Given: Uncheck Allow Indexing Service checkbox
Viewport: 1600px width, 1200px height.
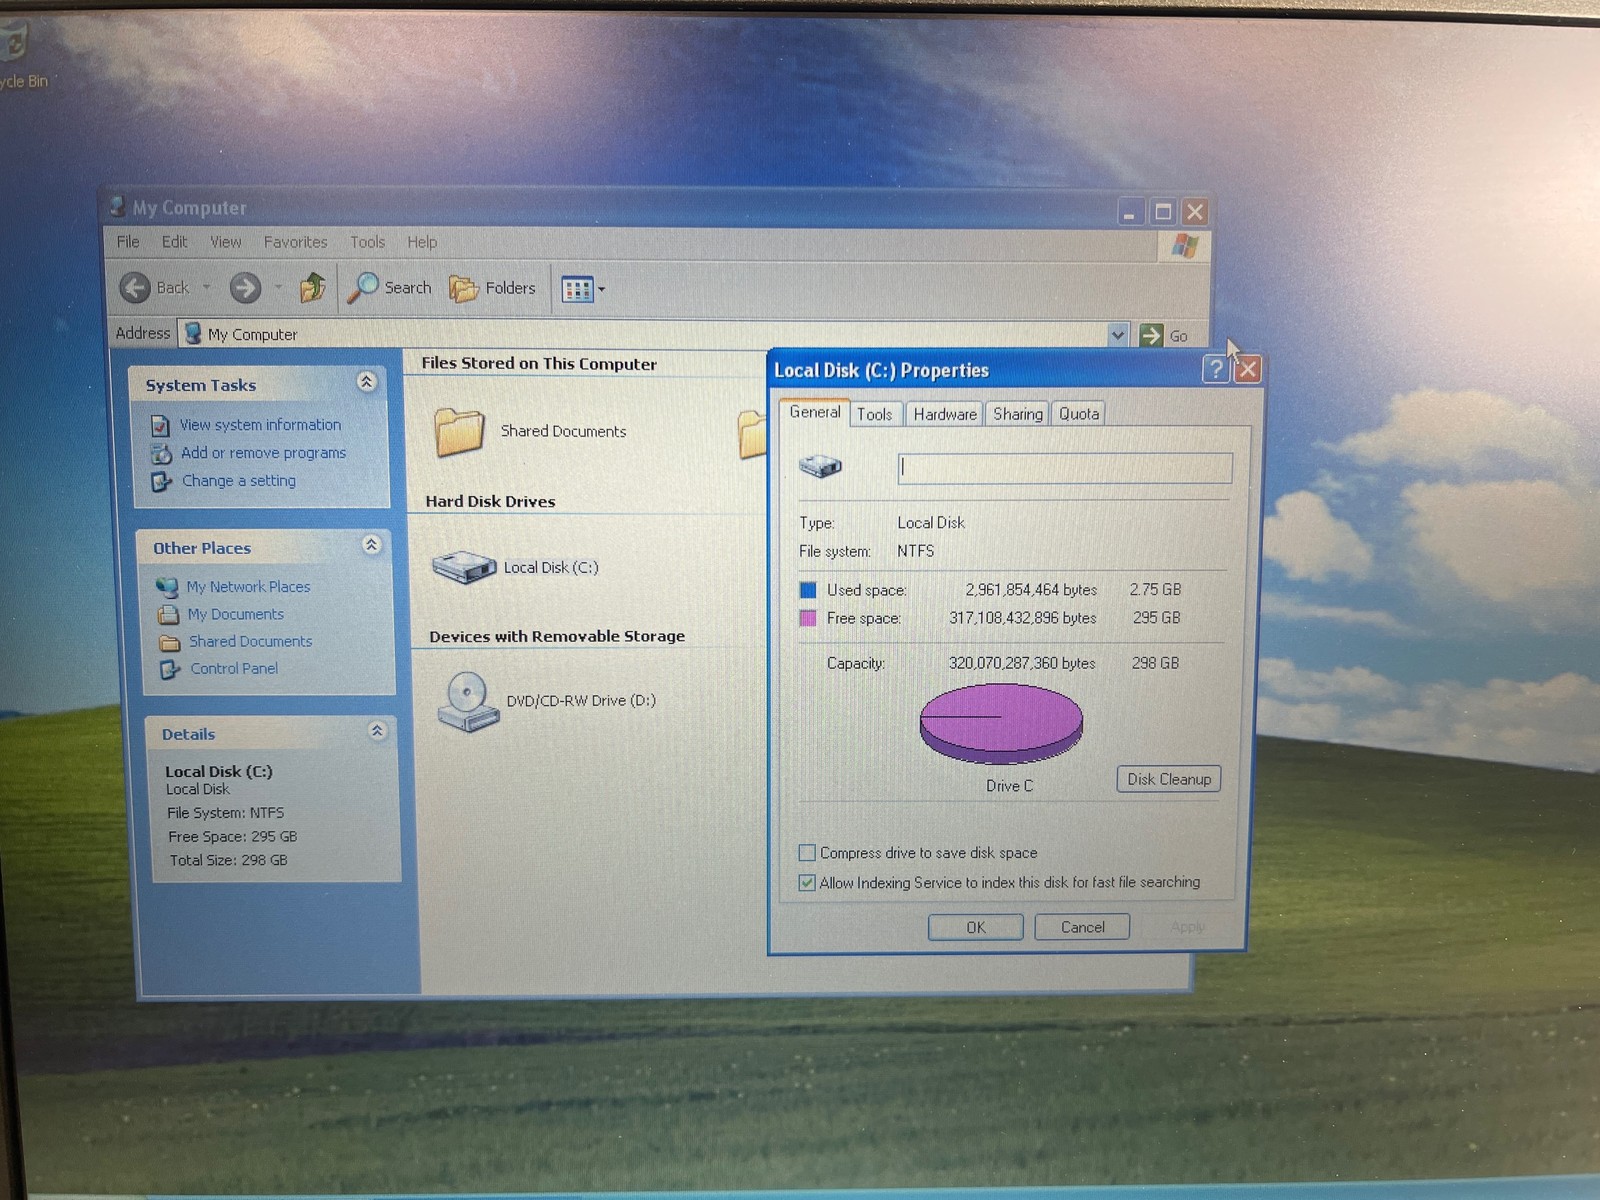Looking at the screenshot, I should point(807,883).
